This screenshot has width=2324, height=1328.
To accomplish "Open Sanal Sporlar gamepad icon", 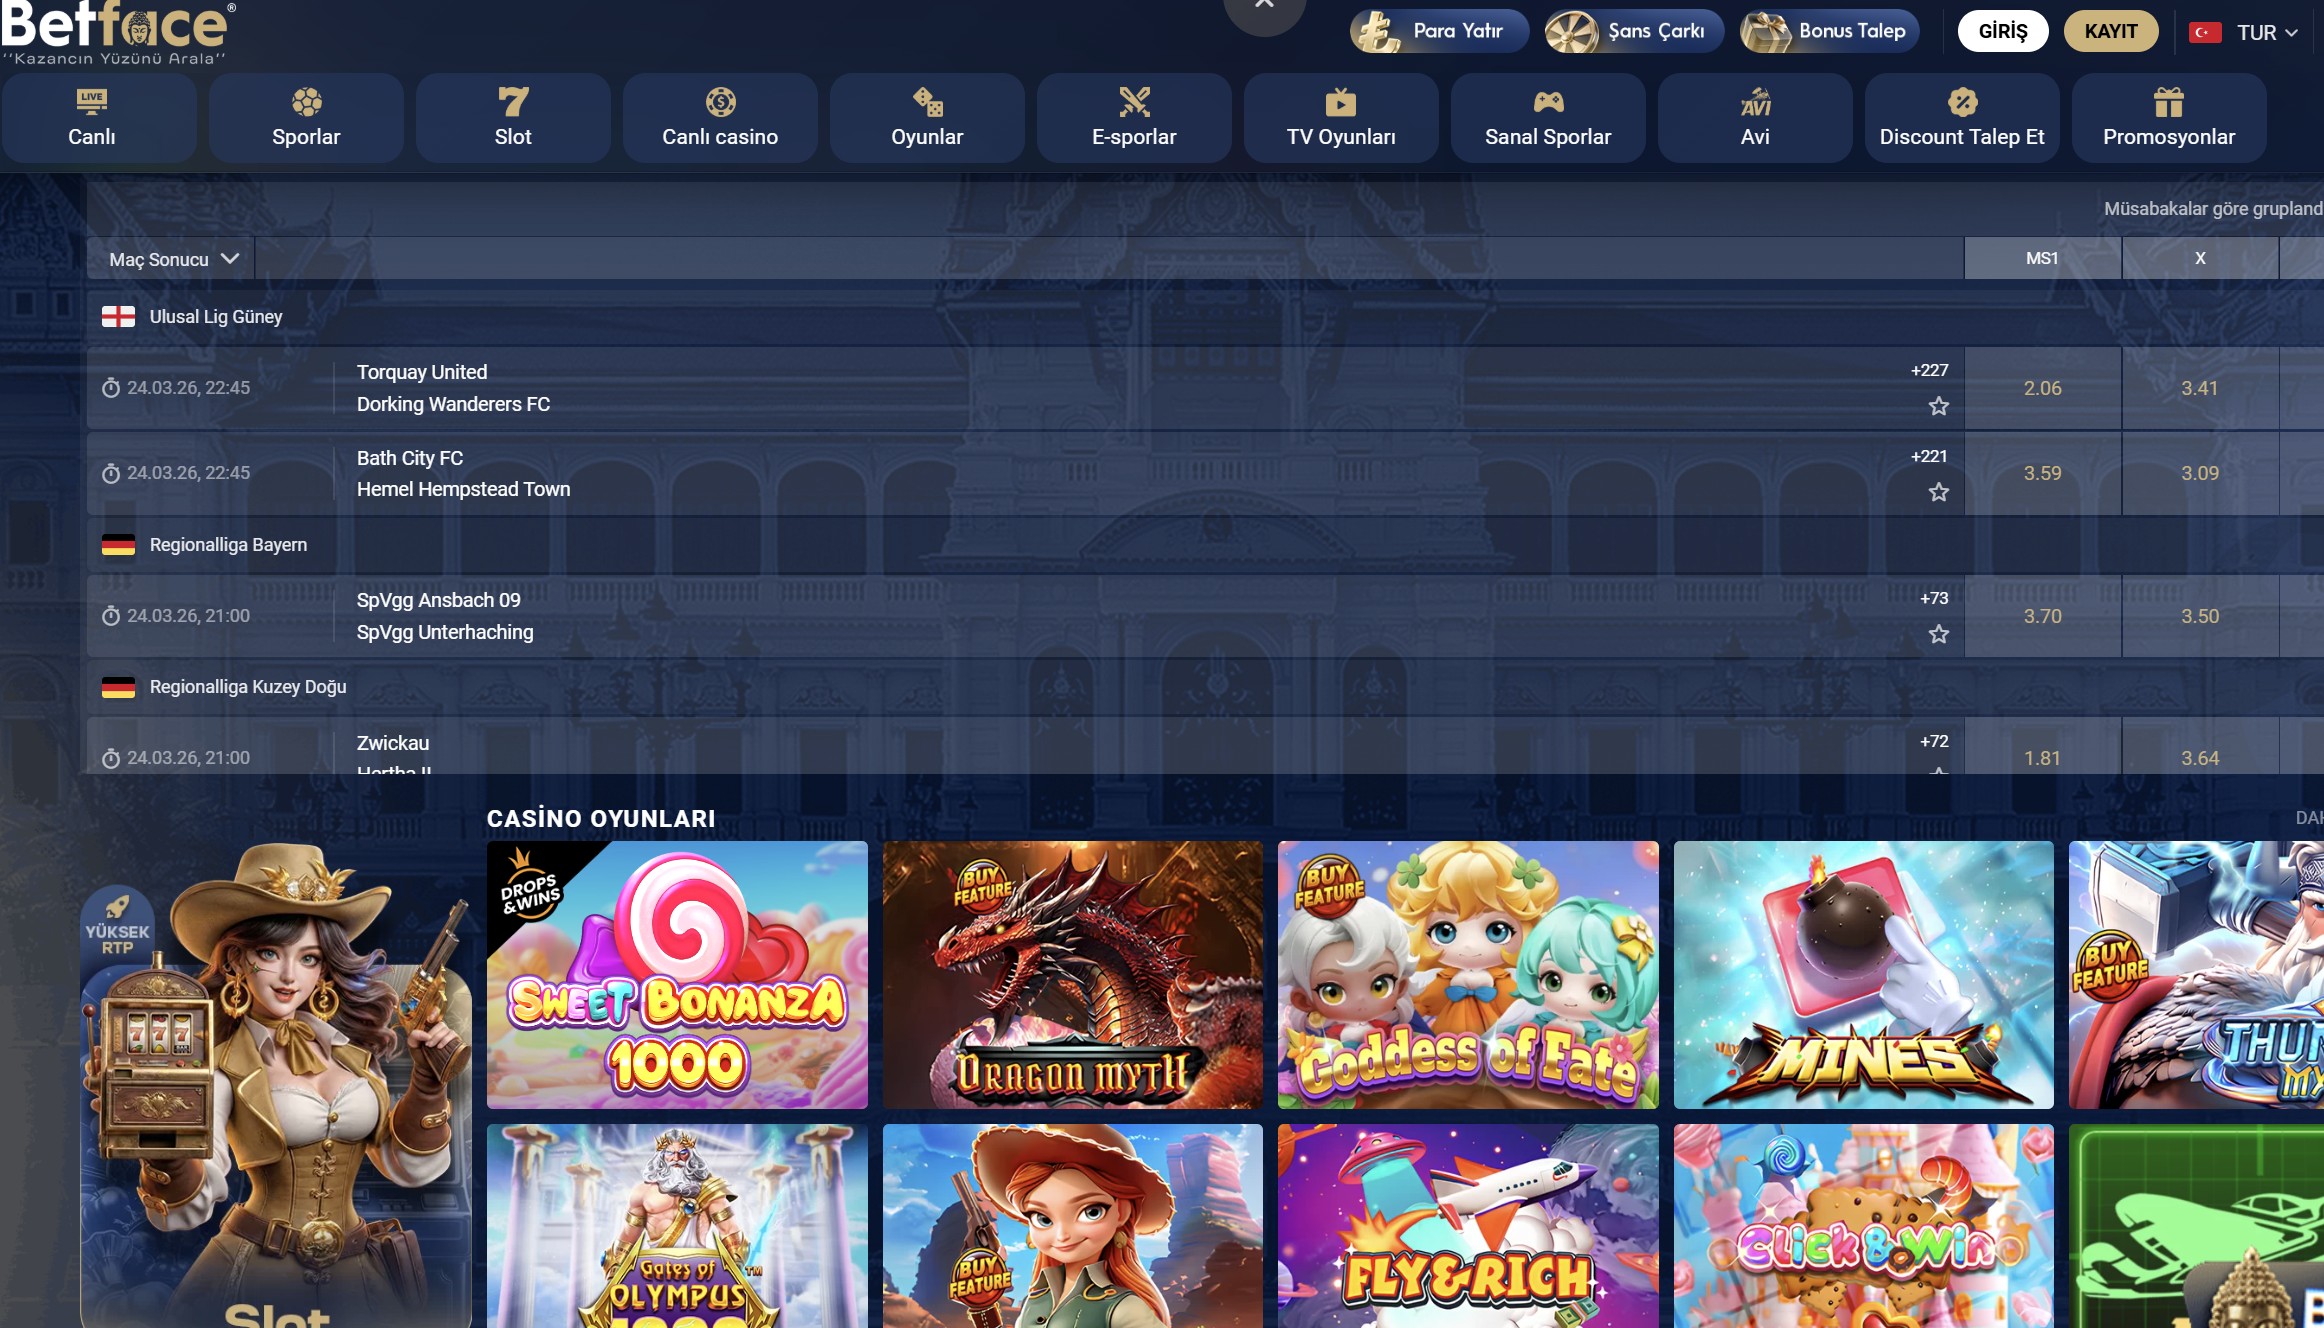I will [1548, 101].
